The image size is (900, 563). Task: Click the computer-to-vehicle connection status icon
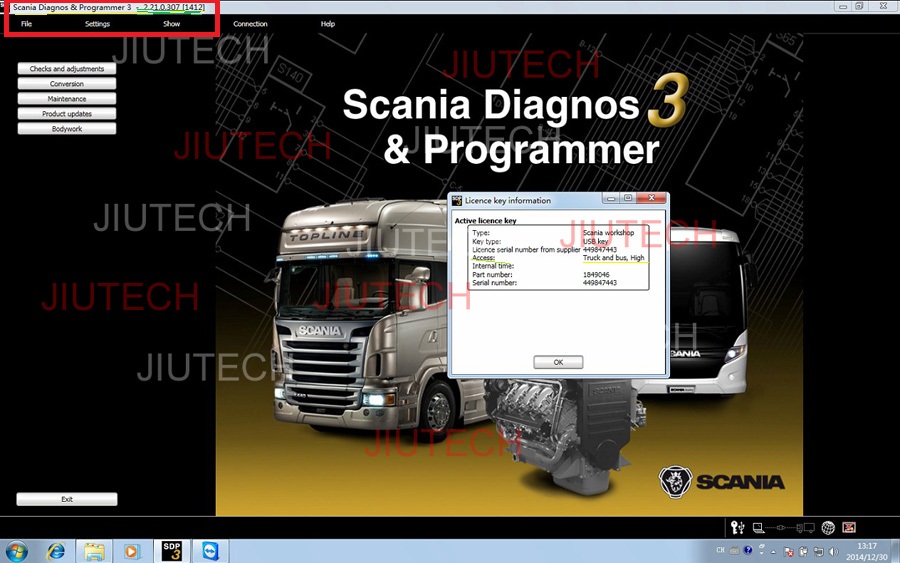tap(783, 527)
